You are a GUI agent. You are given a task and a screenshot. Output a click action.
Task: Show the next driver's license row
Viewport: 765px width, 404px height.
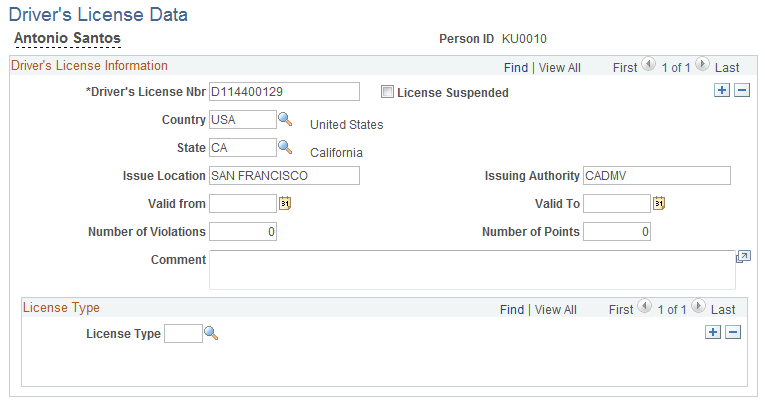tap(702, 64)
